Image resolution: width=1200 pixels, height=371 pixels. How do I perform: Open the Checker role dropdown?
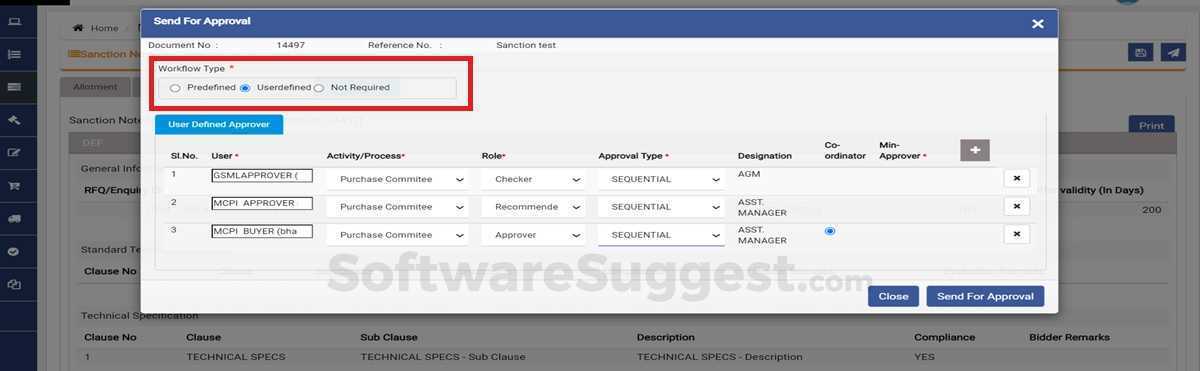(x=533, y=179)
